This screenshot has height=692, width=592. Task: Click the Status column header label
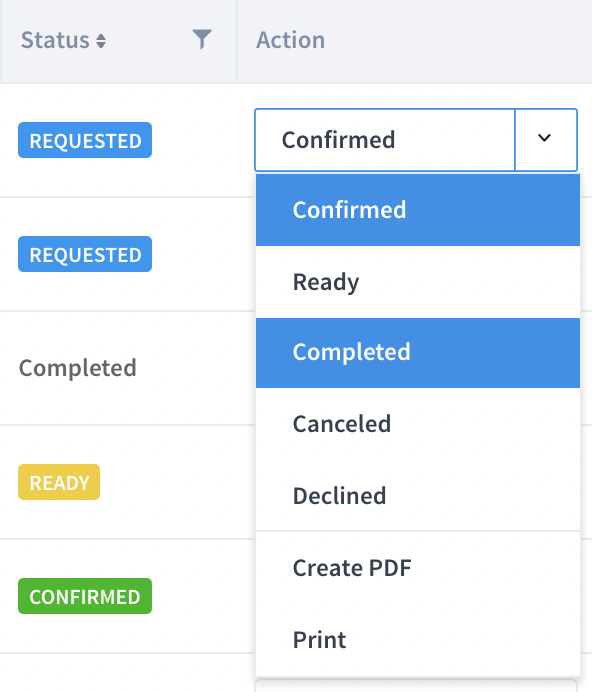pyautogui.click(x=55, y=40)
